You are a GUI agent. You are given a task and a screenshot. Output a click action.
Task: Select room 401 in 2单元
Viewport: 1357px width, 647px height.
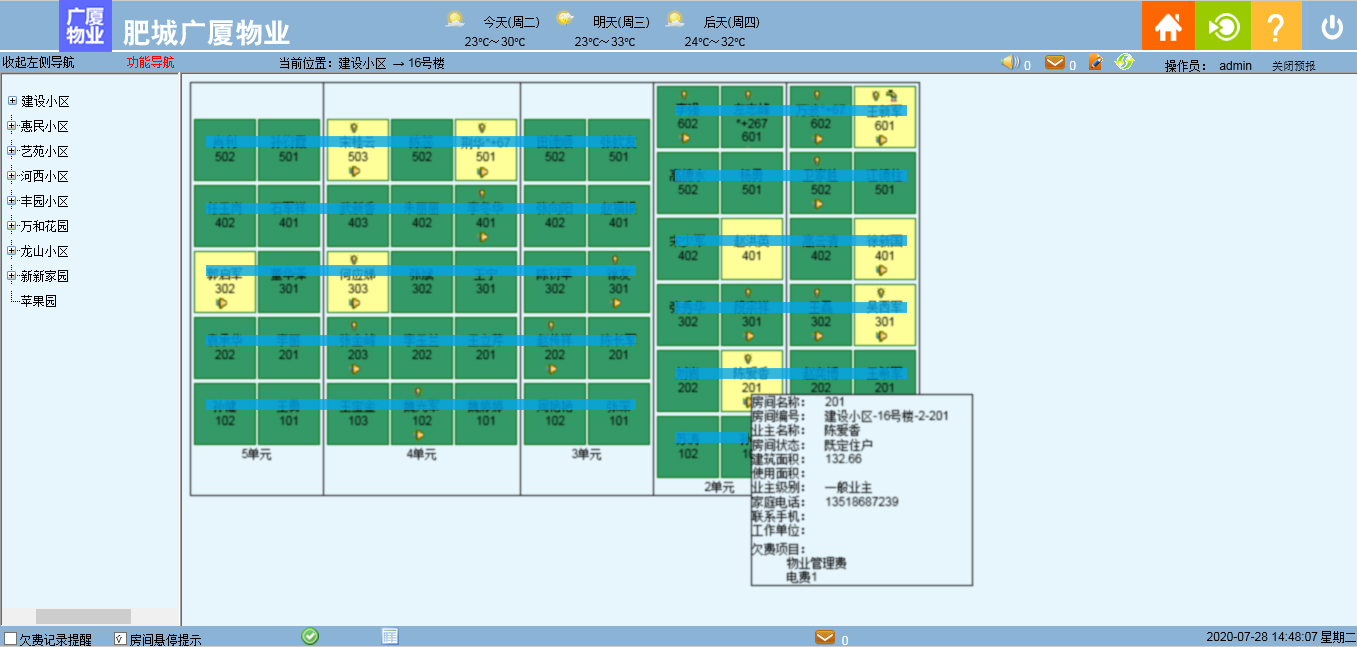click(x=752, y=249)
